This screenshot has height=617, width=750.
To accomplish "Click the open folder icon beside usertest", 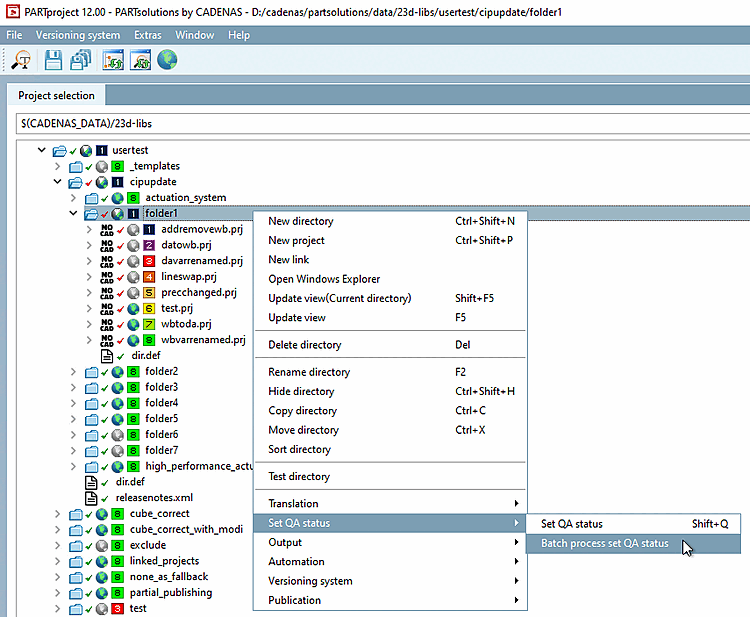I will pyautogui.click(x=60, y=151).
